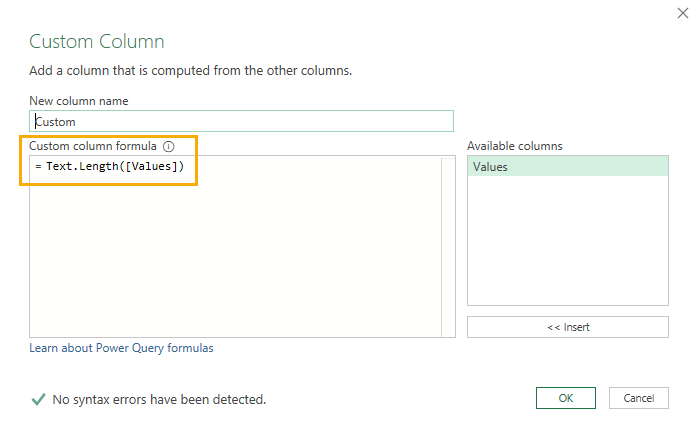This screenshot has height=438, width=699.
Task: Click the Custom Column dialog title
Action: tap(97, 41)
